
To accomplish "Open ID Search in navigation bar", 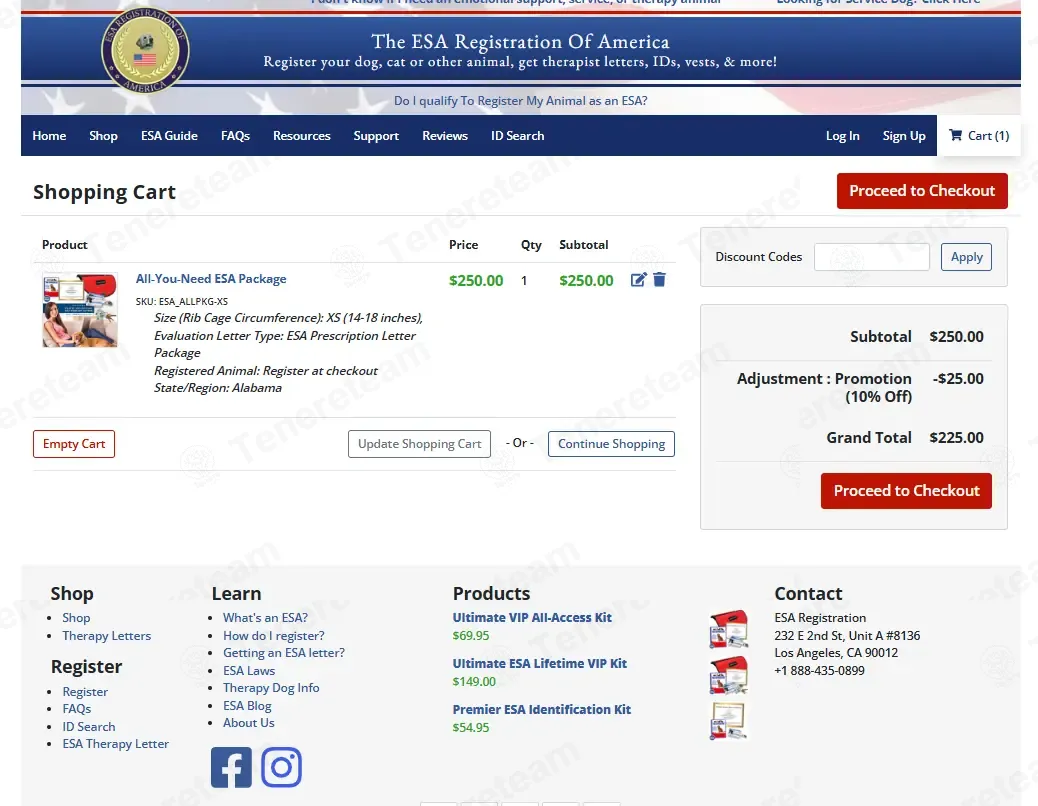I will pos(518,136).
